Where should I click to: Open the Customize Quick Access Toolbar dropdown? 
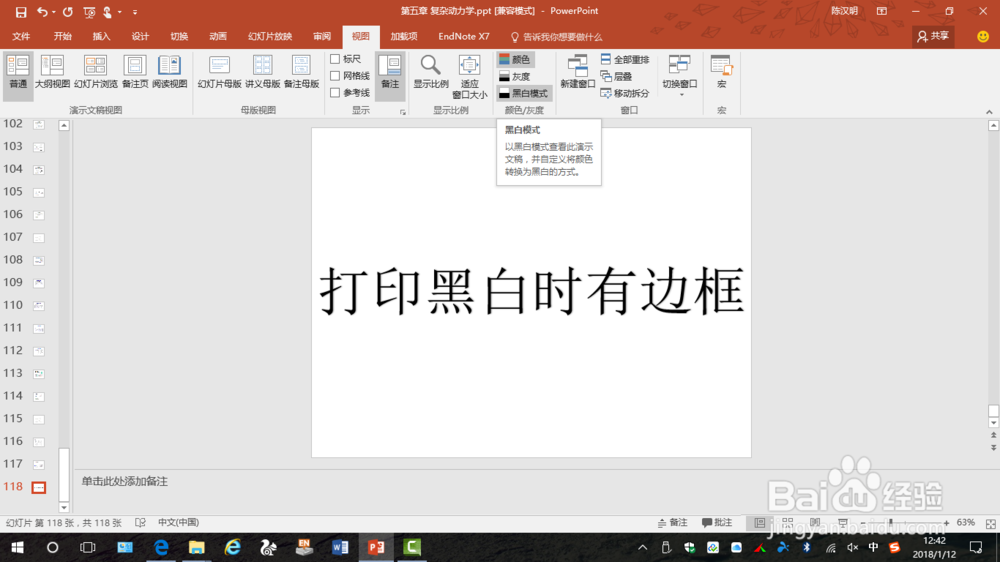coord(135,12)
